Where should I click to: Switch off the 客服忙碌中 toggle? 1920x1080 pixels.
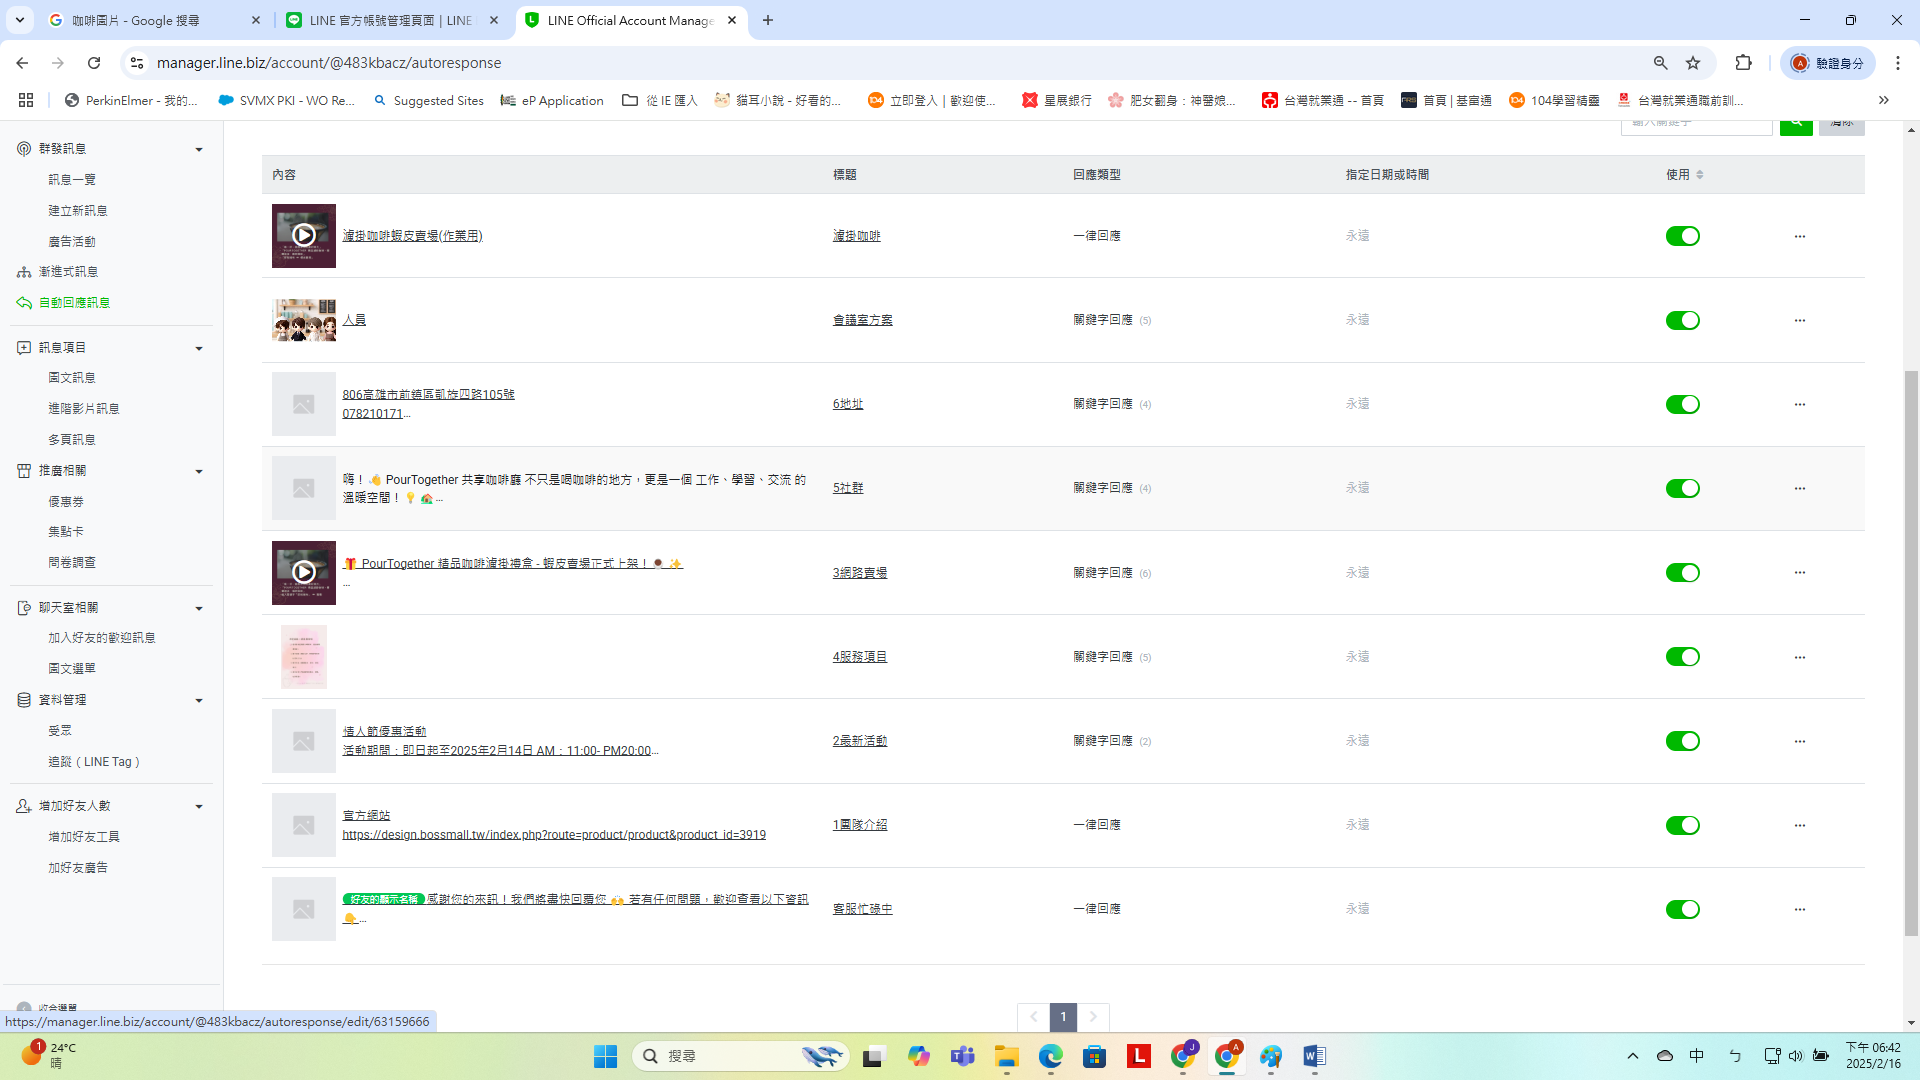1682,909
